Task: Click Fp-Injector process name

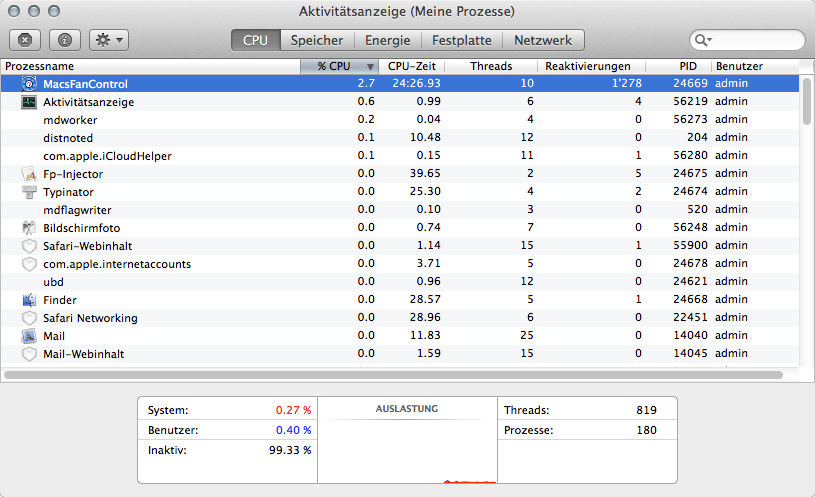Action: [x=73, y=174]
